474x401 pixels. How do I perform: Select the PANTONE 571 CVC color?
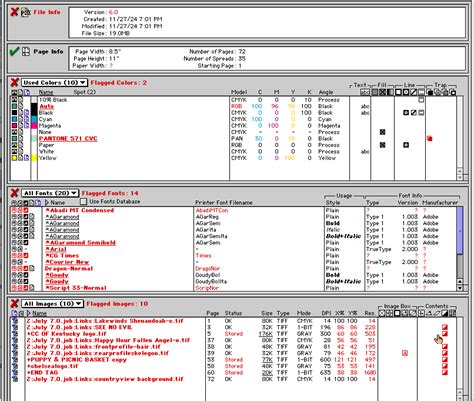[68, 139]
